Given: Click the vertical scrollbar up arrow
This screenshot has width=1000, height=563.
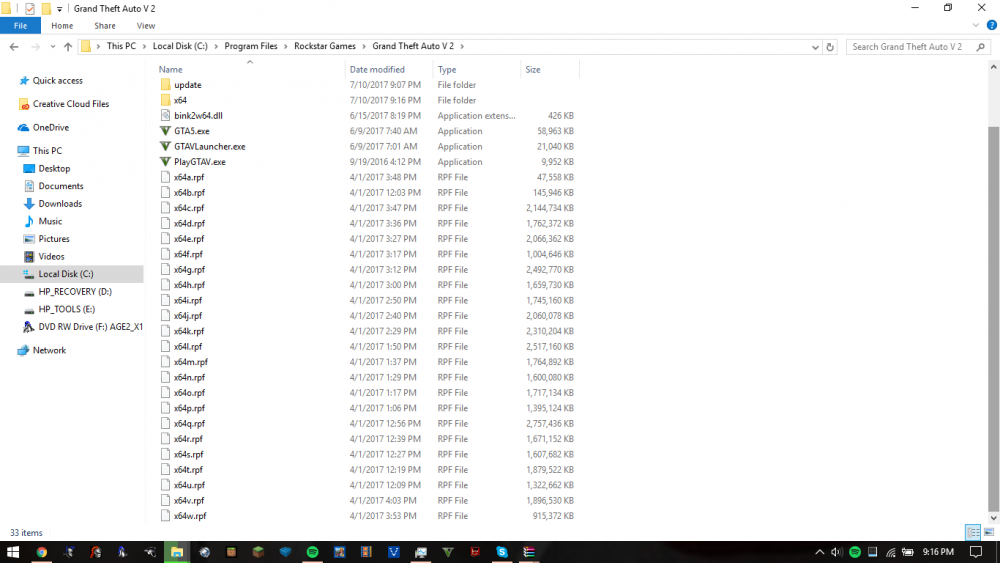Looking at the screenshot, I should pyautogui.click(x=994, y=66).
